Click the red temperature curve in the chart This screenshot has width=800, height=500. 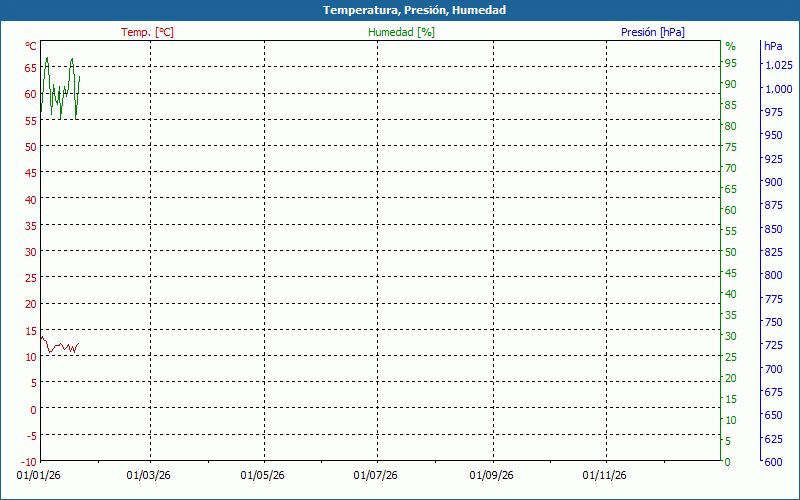point(58,347)
